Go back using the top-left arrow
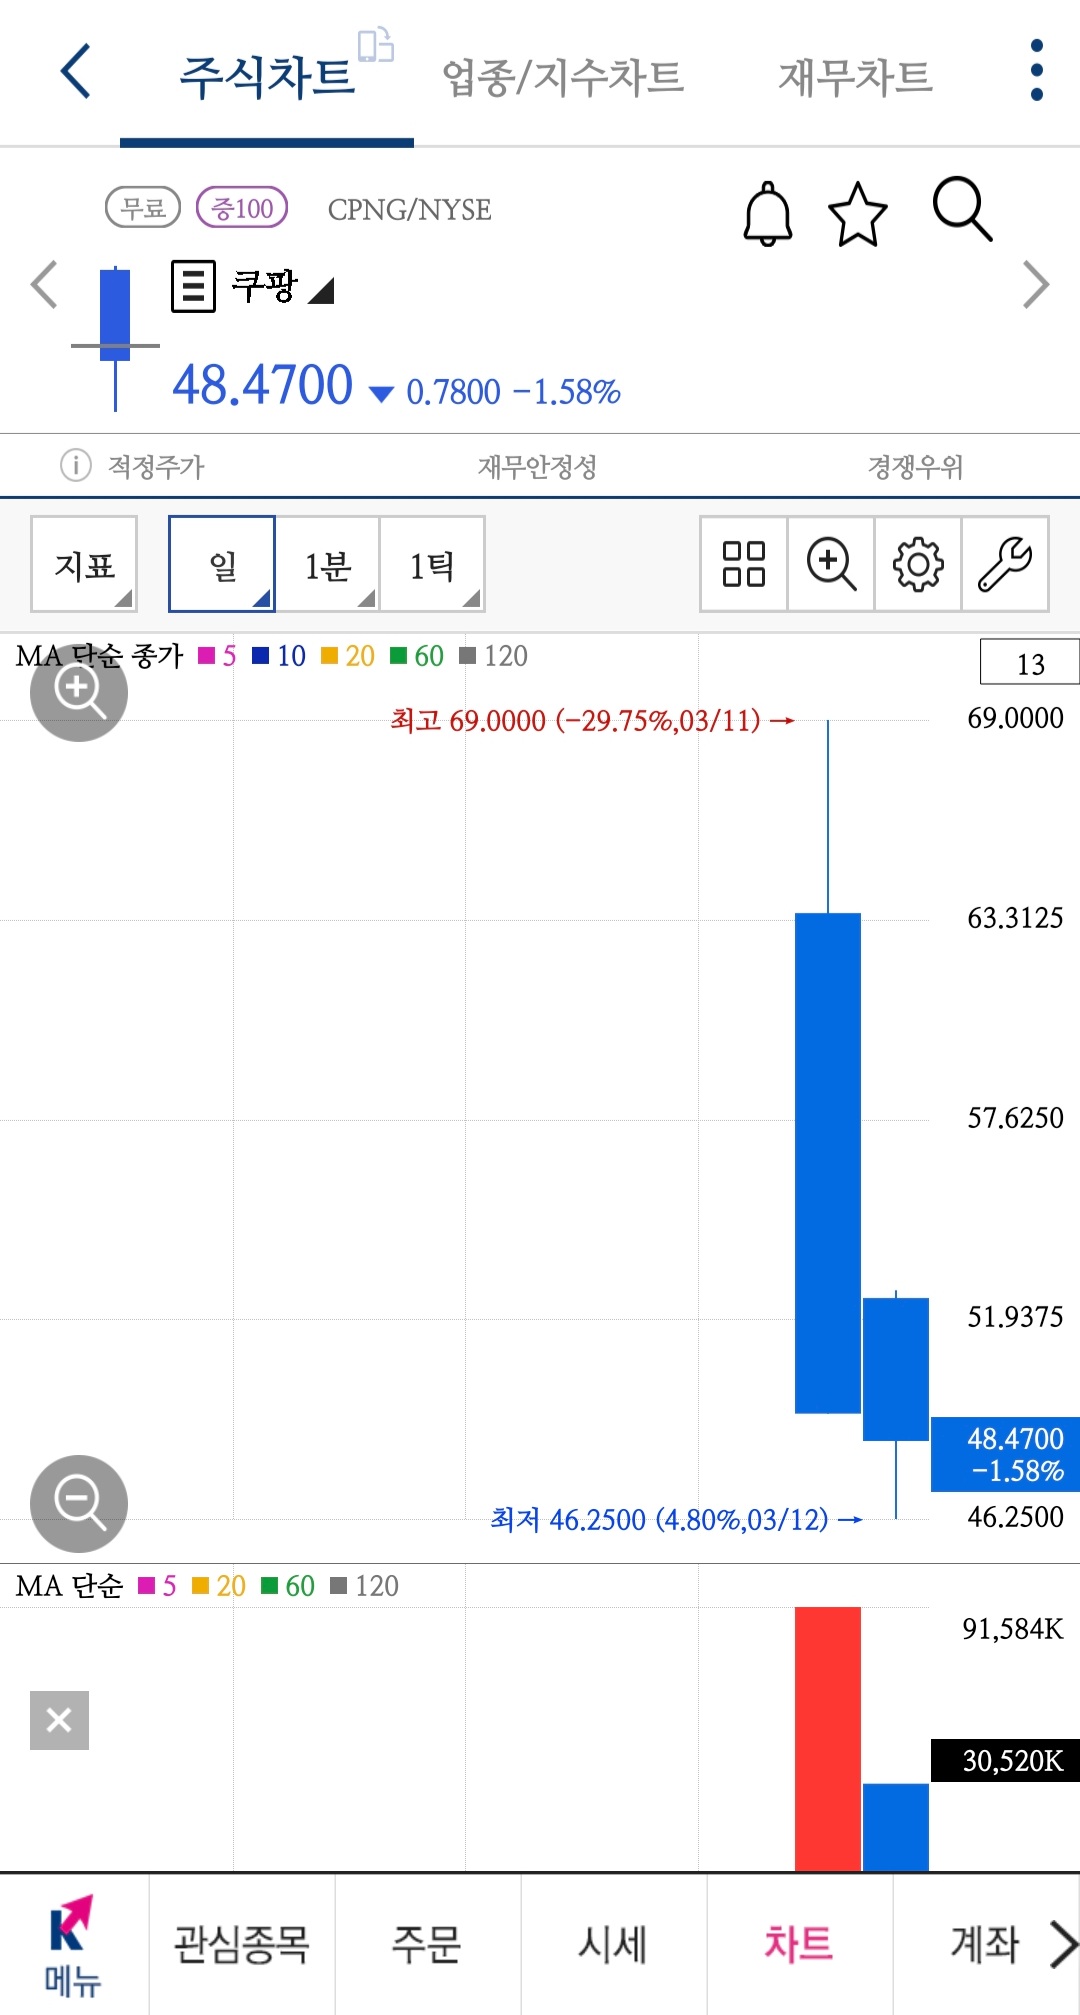 (76, 71)
